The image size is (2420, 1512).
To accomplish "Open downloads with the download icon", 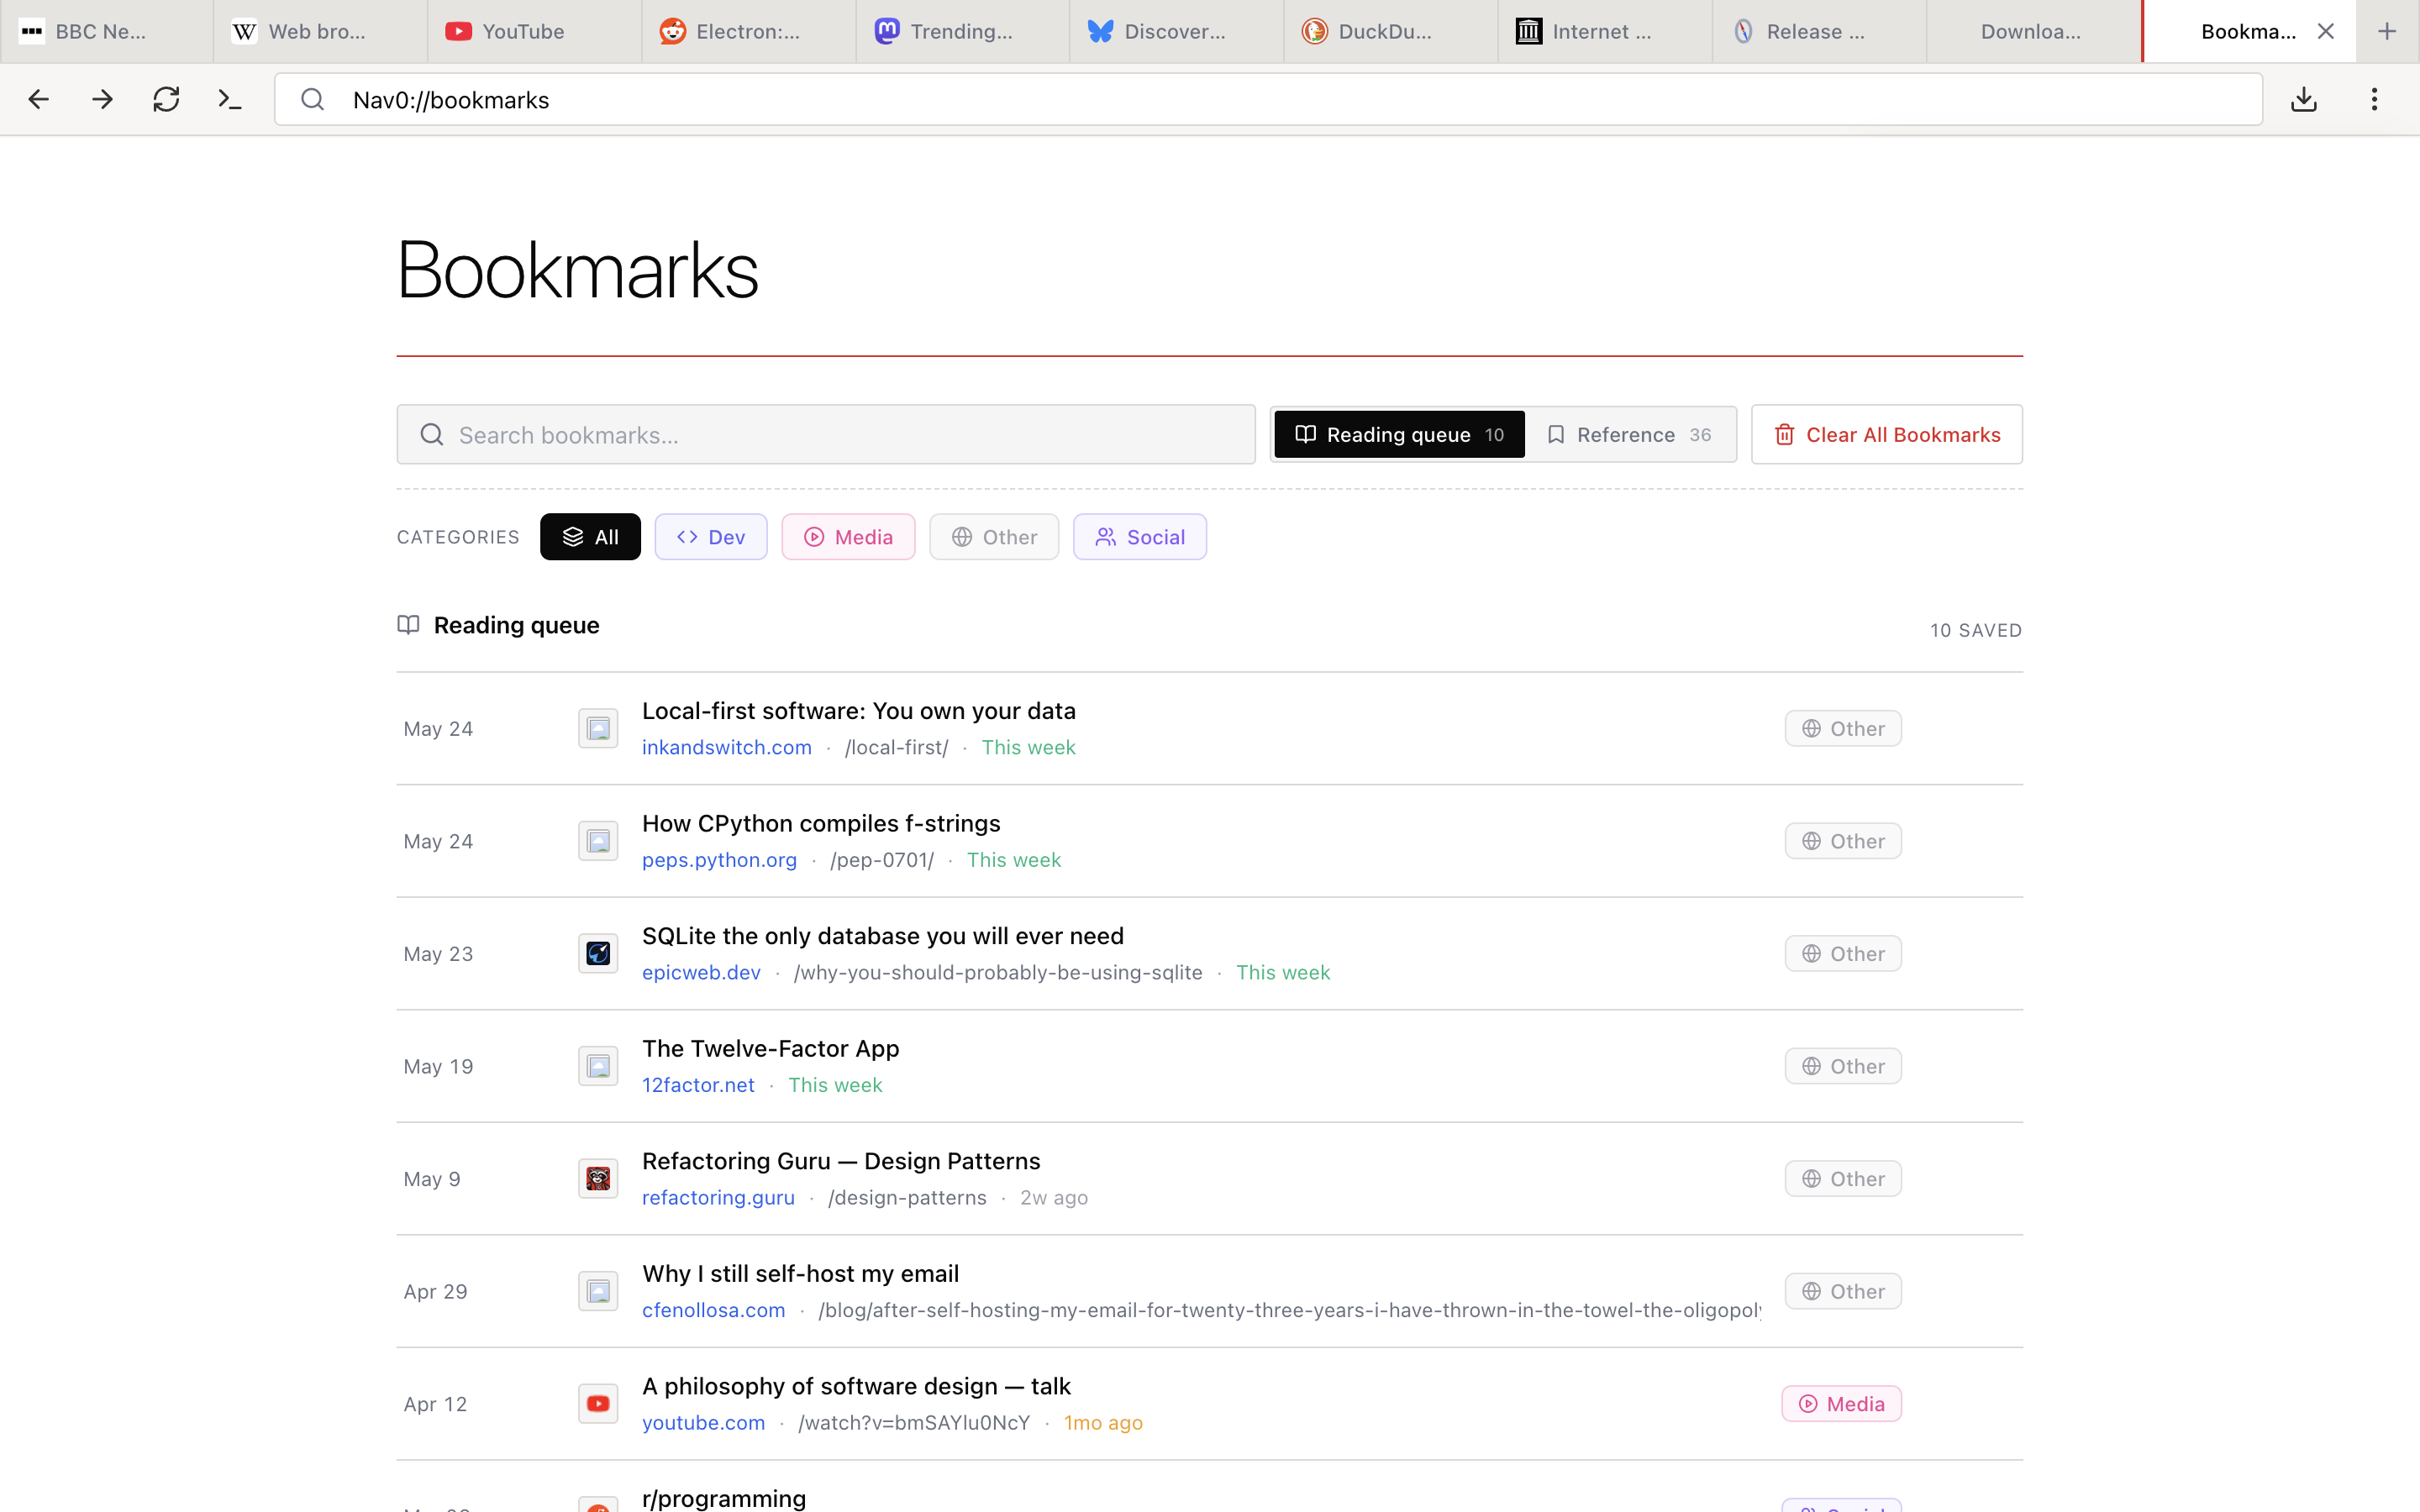I will [x=2304, y=99].
